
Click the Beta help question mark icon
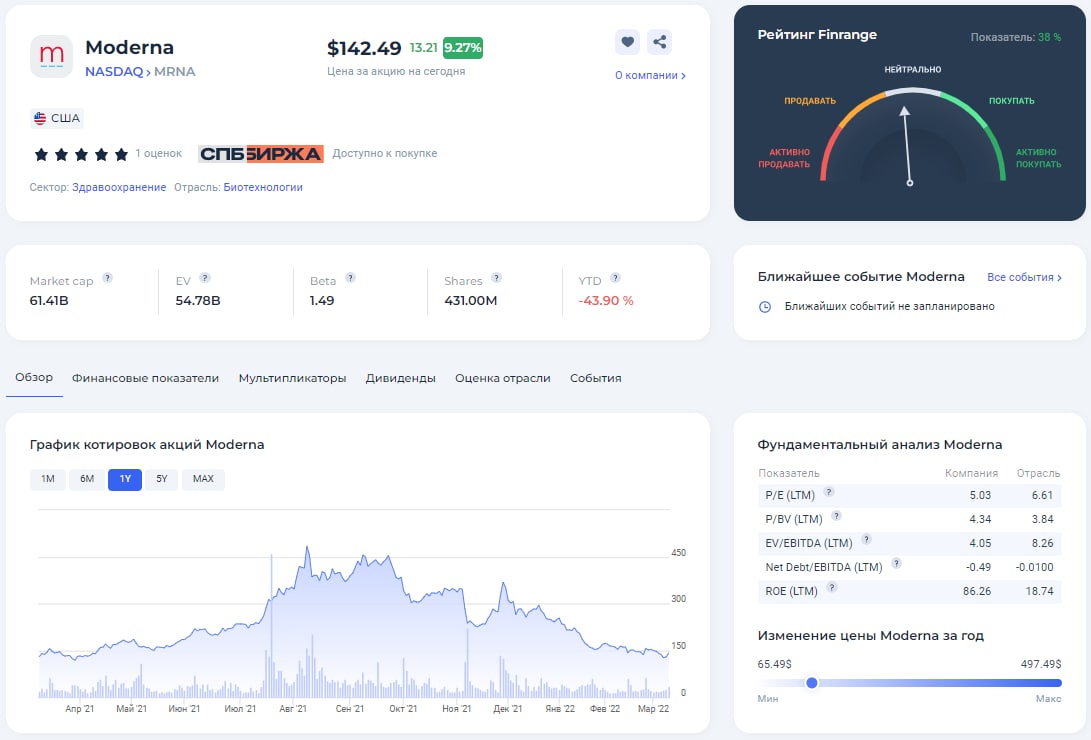point(351,278)
